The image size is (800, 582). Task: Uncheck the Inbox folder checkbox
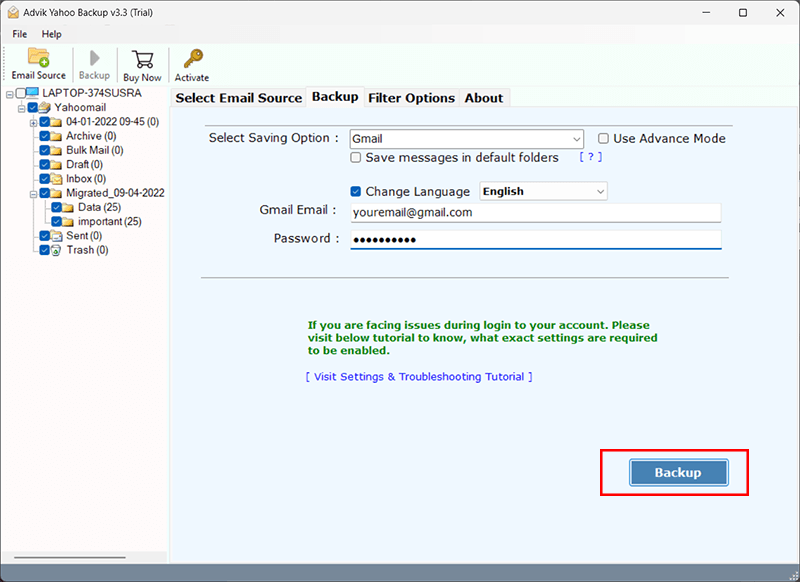tap(44, 179)
